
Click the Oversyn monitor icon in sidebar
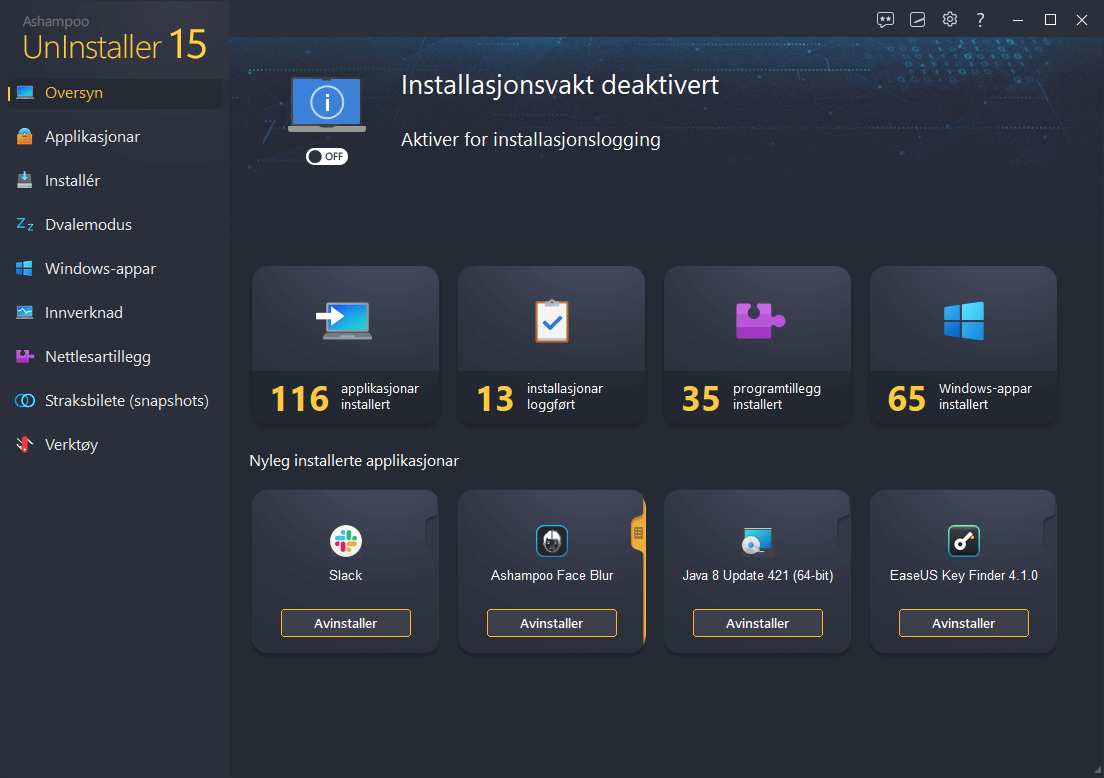(25, 93)
